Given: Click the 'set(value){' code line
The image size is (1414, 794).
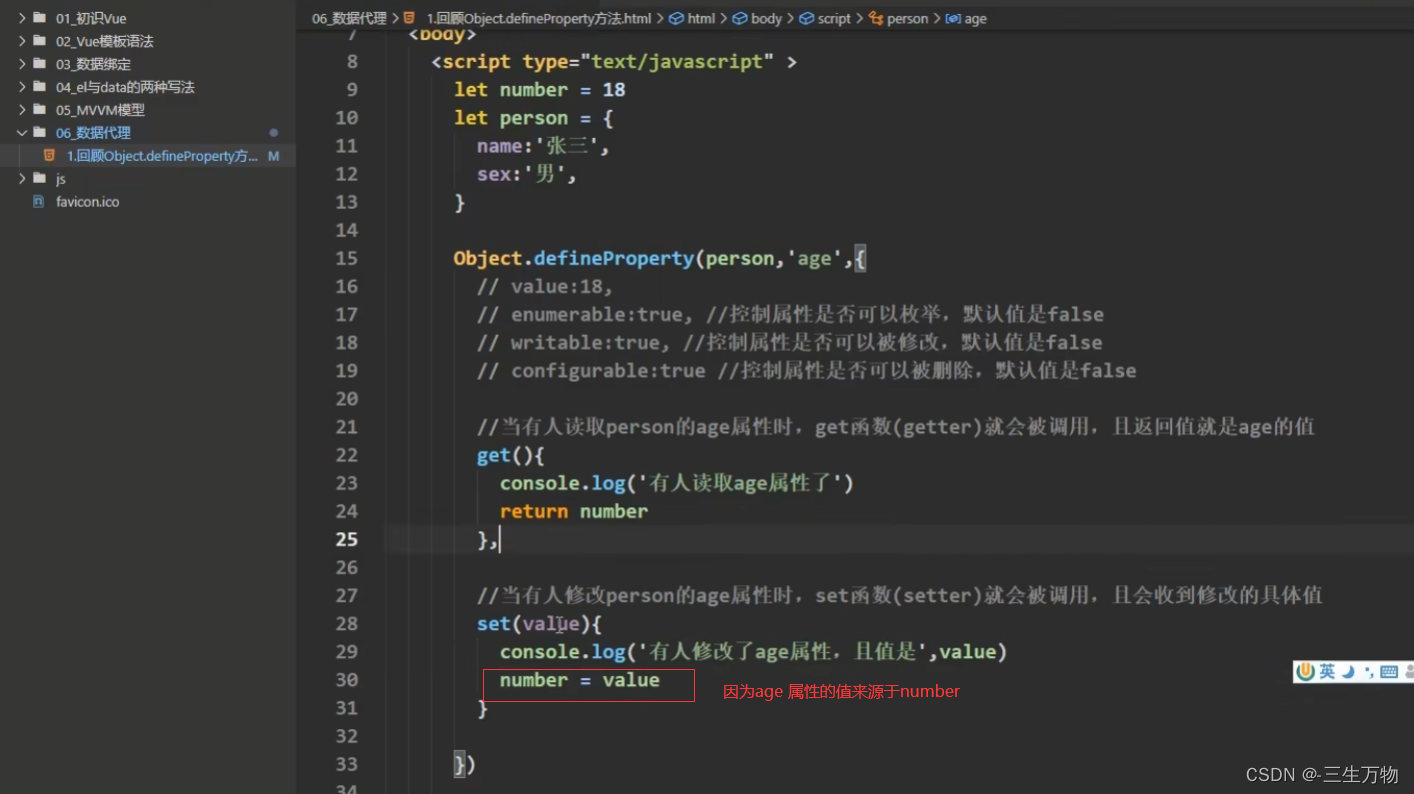Looking at the screenshot, I should (539, 624).
